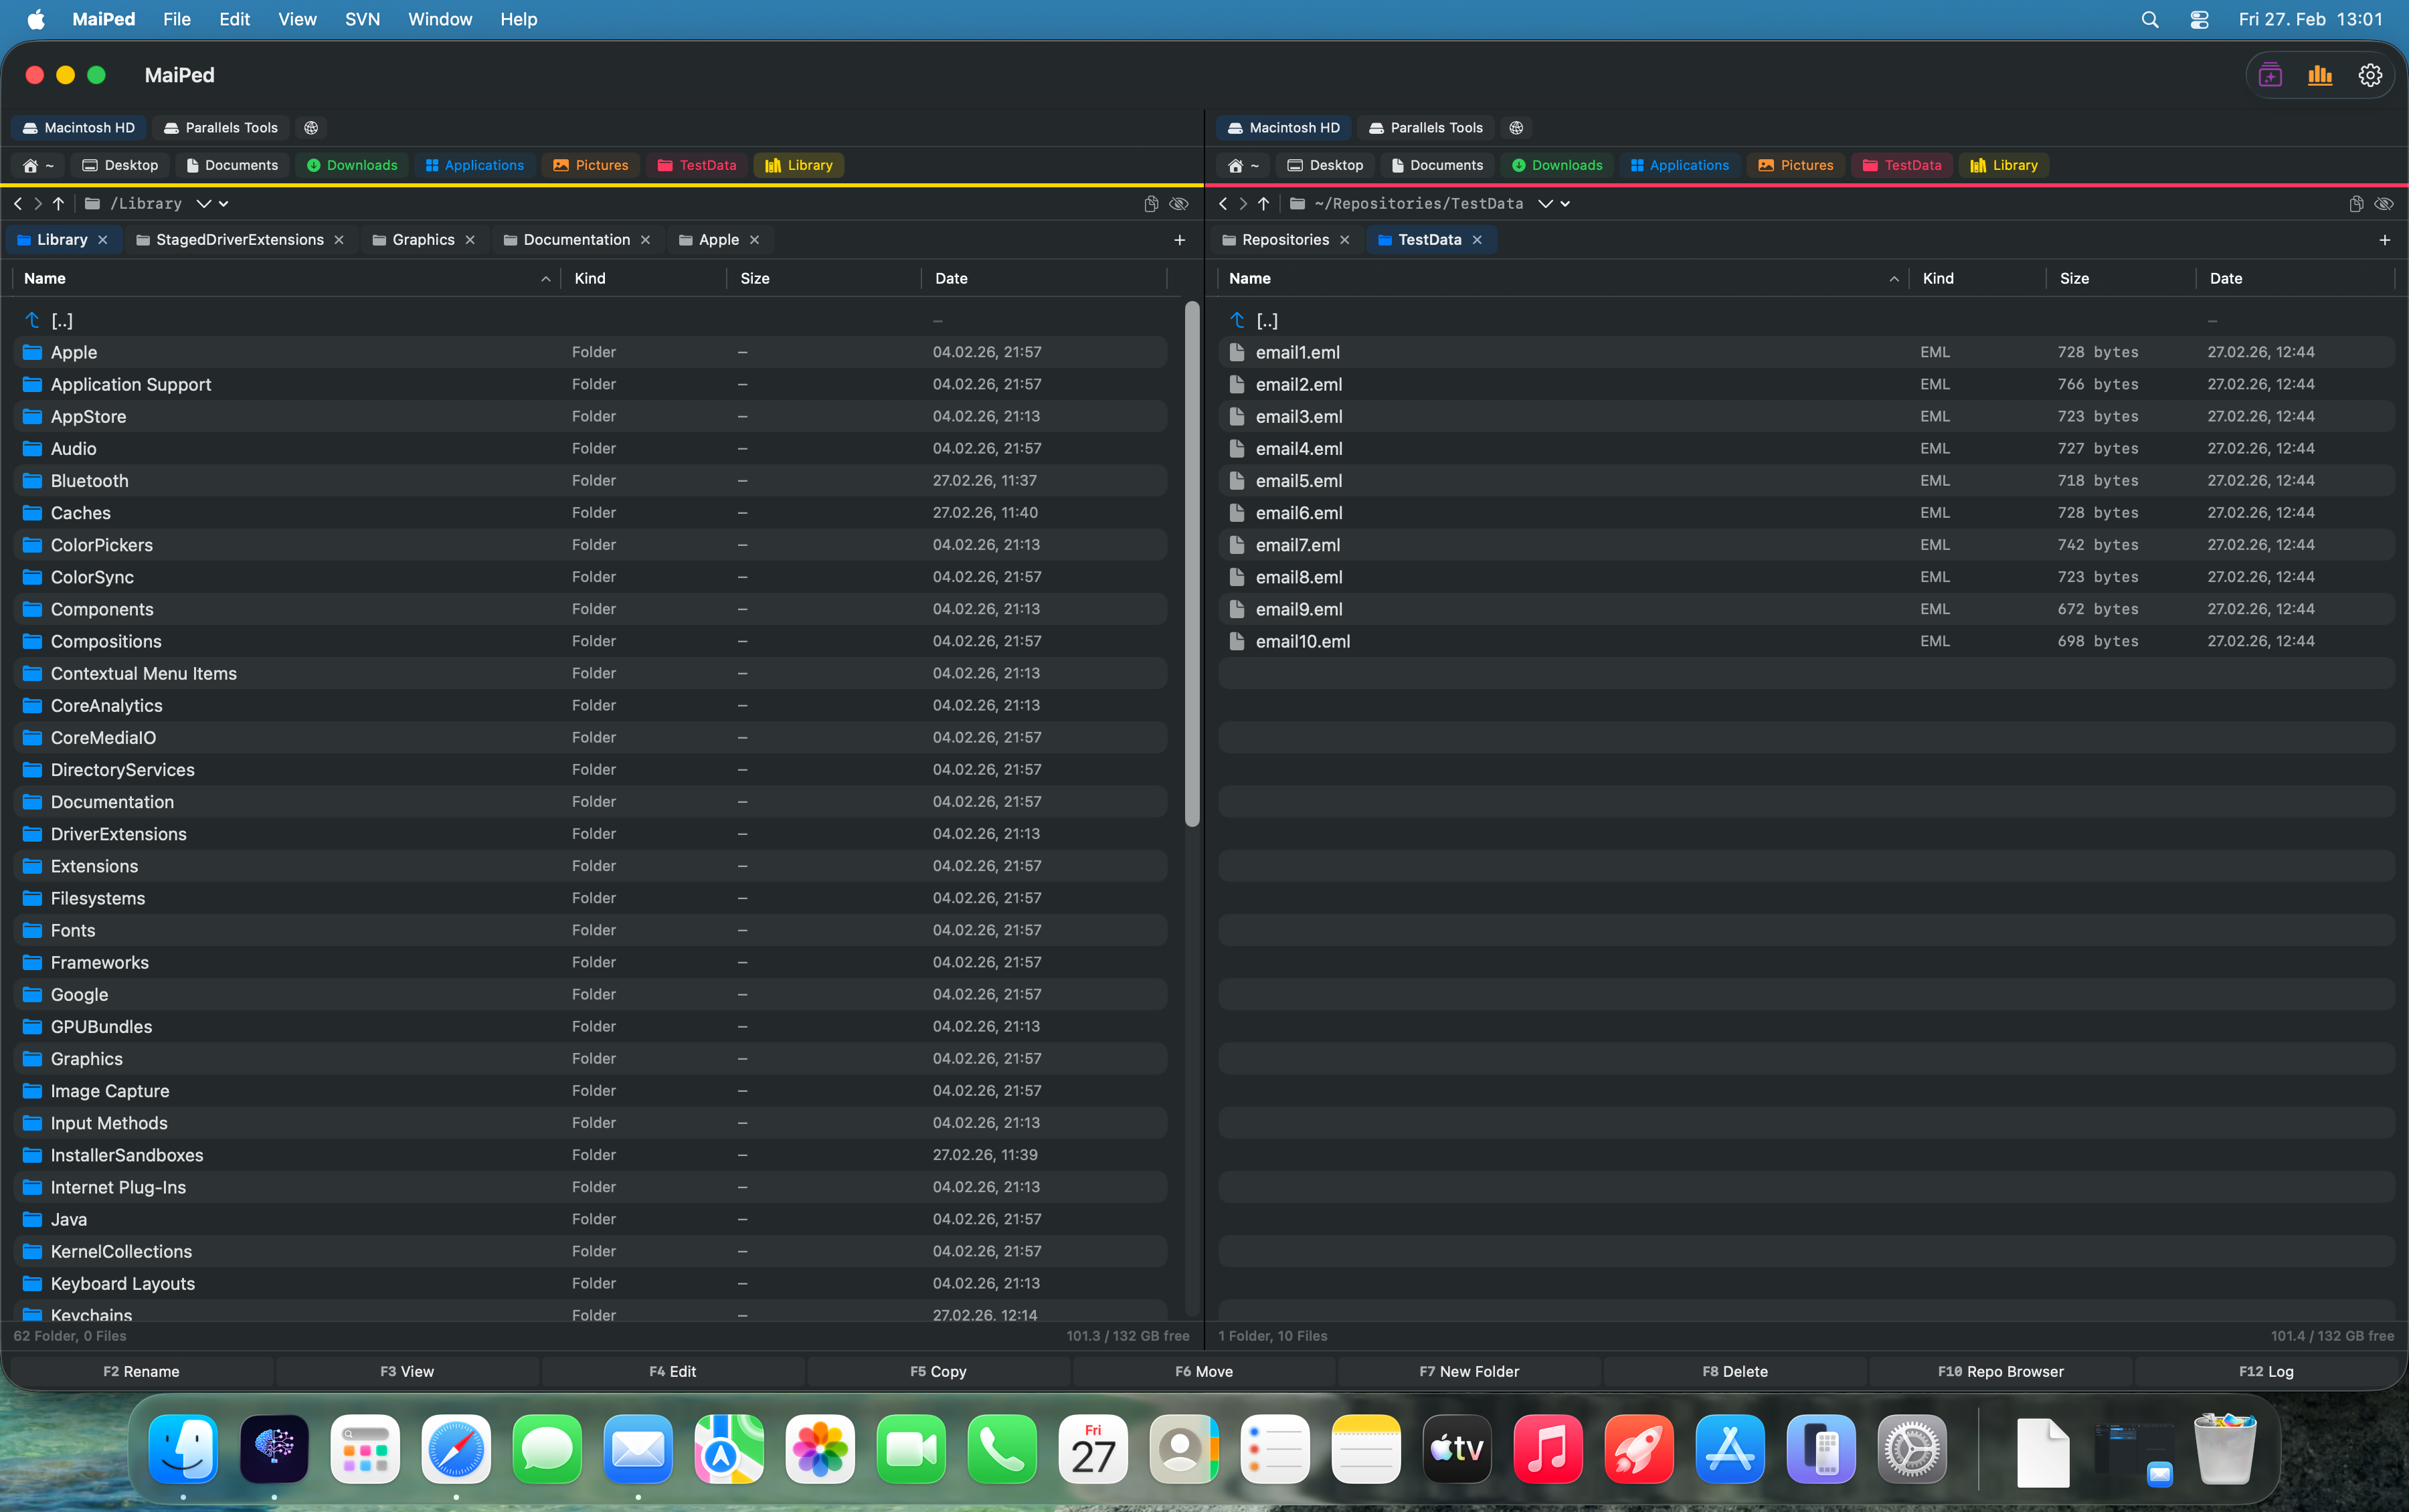
Task: Add a new tab in left pane
Action: point(1180,240)
